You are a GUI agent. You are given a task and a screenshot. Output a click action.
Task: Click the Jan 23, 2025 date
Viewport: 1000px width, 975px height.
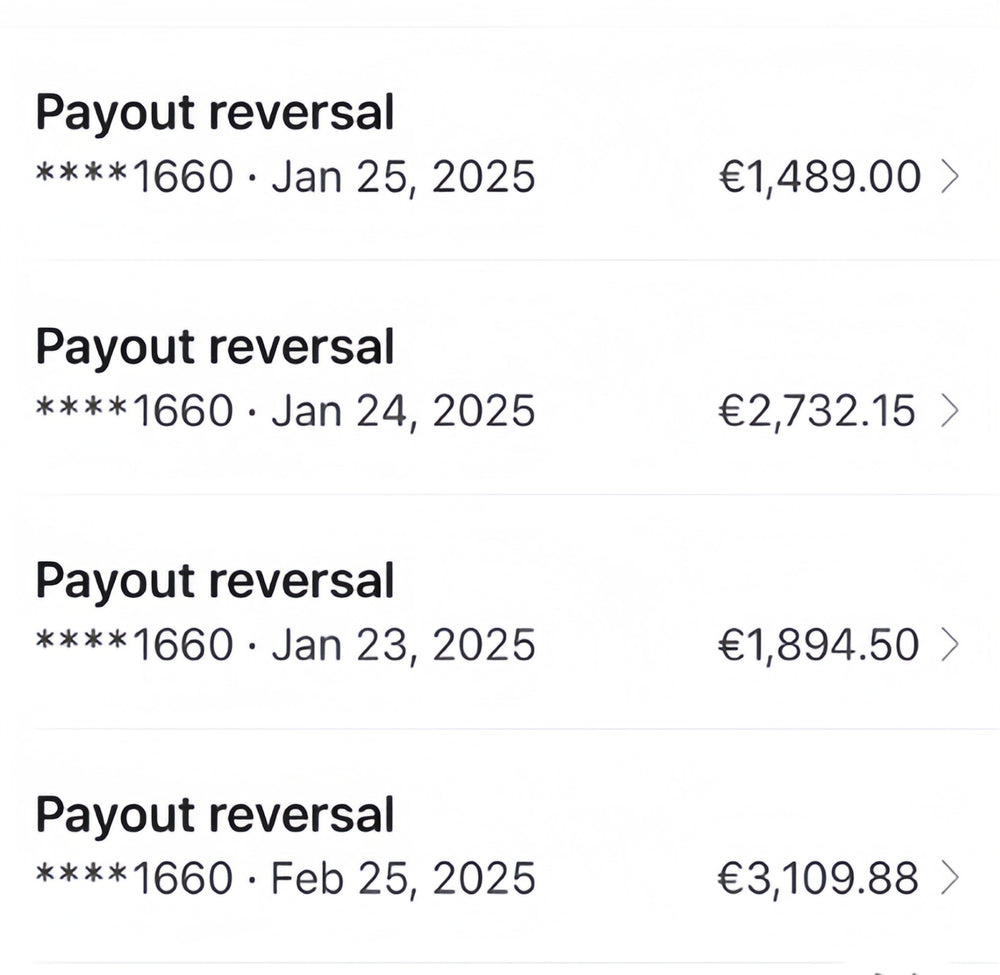click(403, 645)
